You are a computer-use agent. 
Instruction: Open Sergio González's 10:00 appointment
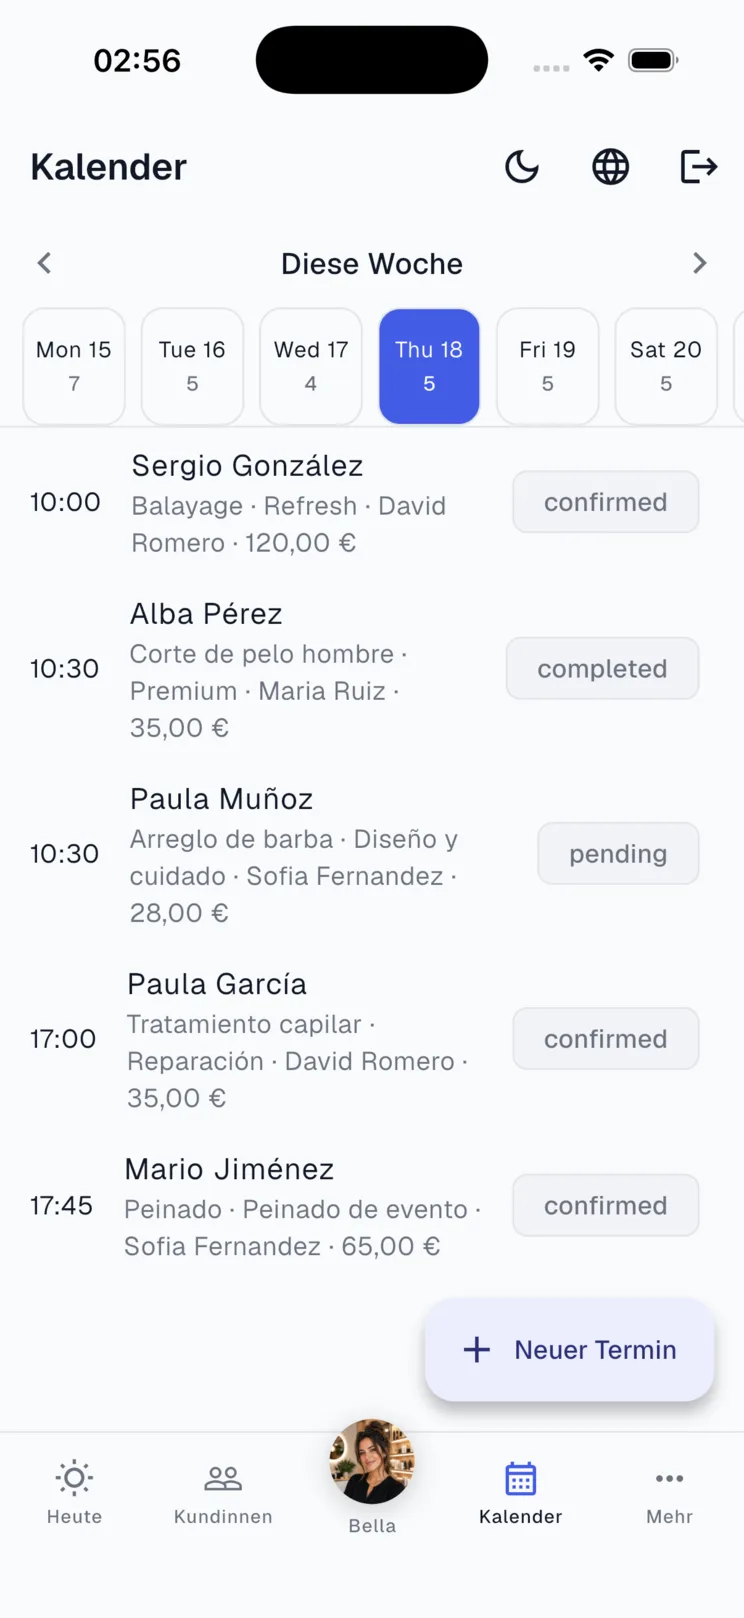pyautogui.click(x=372, y=503)
